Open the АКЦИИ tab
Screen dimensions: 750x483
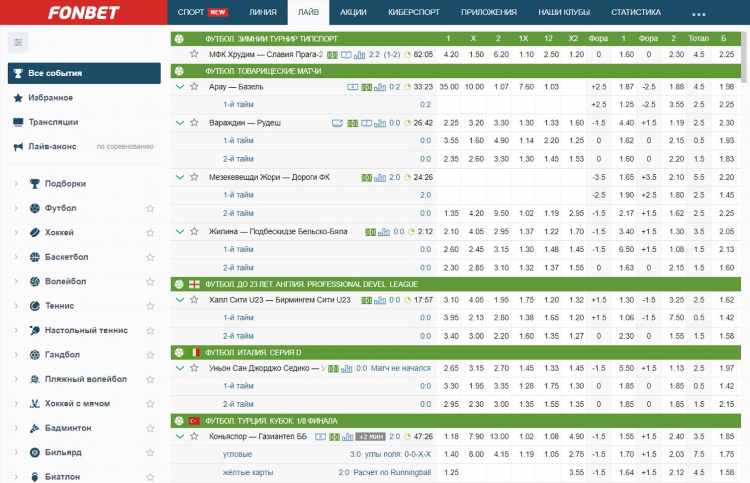point(353,12)
